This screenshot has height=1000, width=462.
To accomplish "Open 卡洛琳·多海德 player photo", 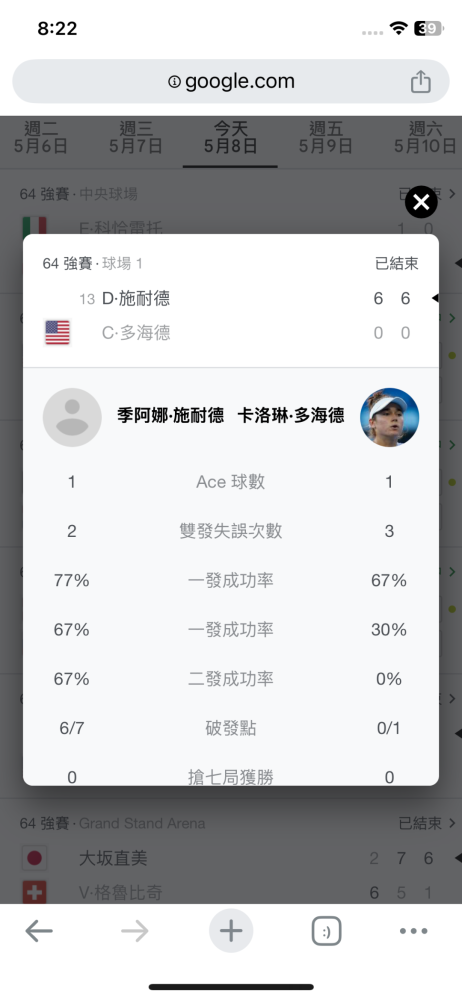I will (389, 417).
